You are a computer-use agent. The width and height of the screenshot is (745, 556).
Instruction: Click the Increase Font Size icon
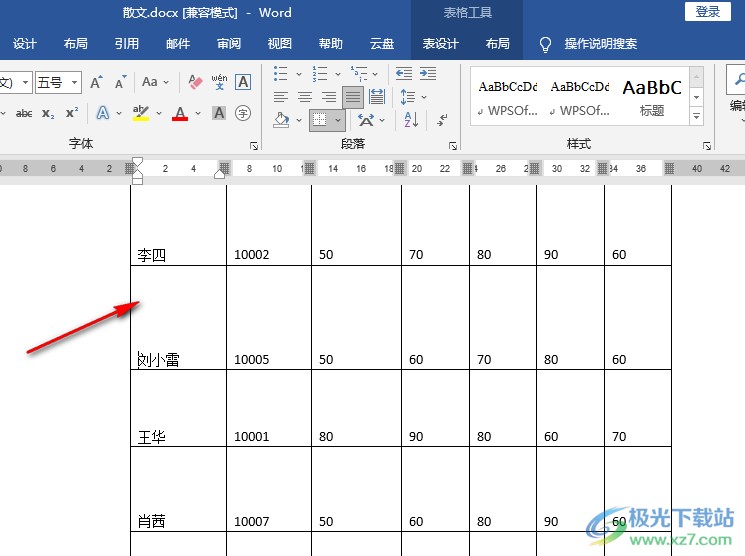click(x=96, y=82)
